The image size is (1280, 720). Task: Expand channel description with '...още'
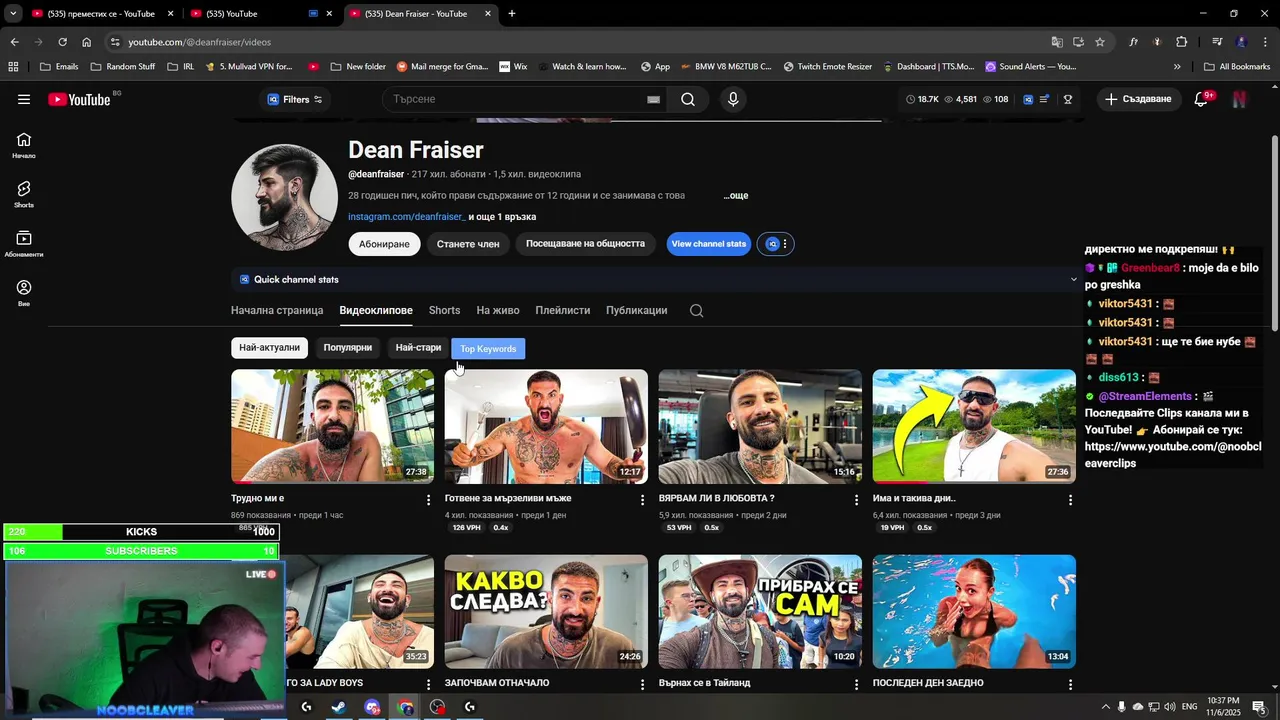(736, 196)
